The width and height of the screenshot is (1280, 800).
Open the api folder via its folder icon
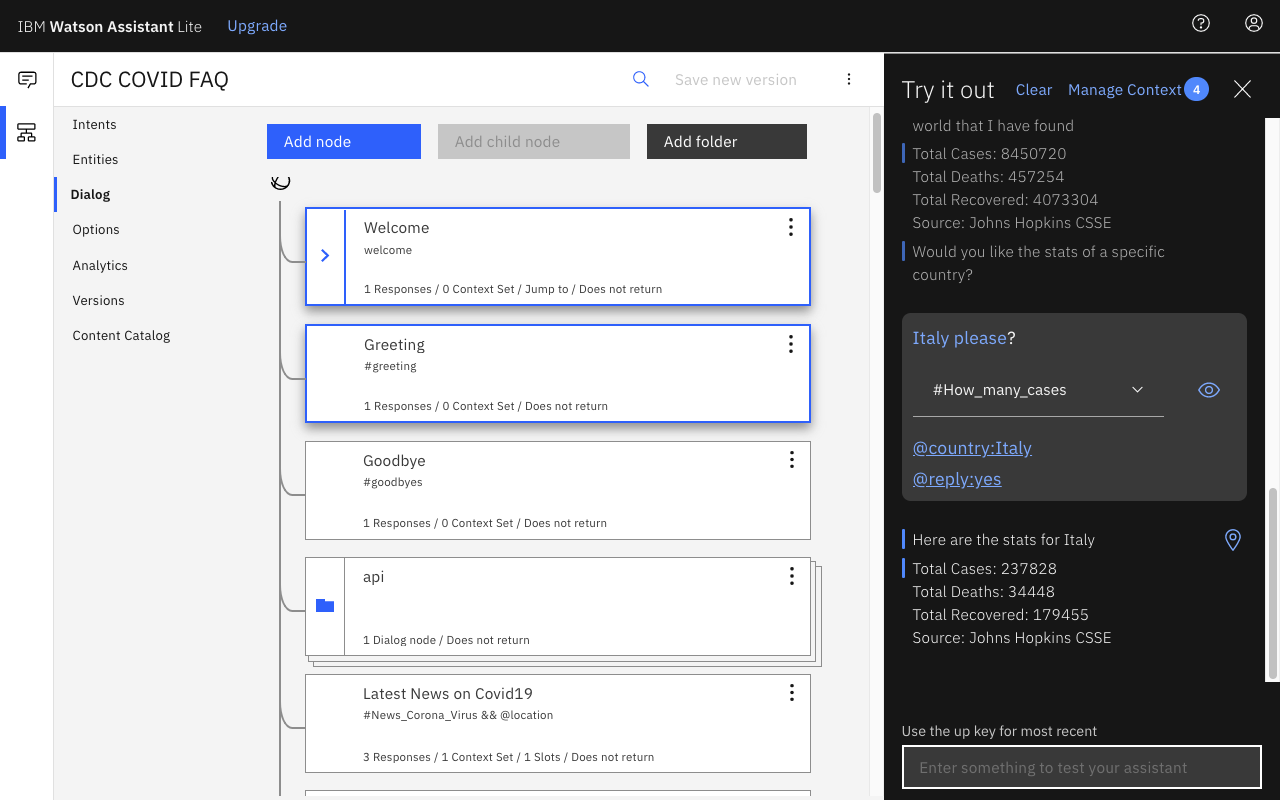[325, 605]
